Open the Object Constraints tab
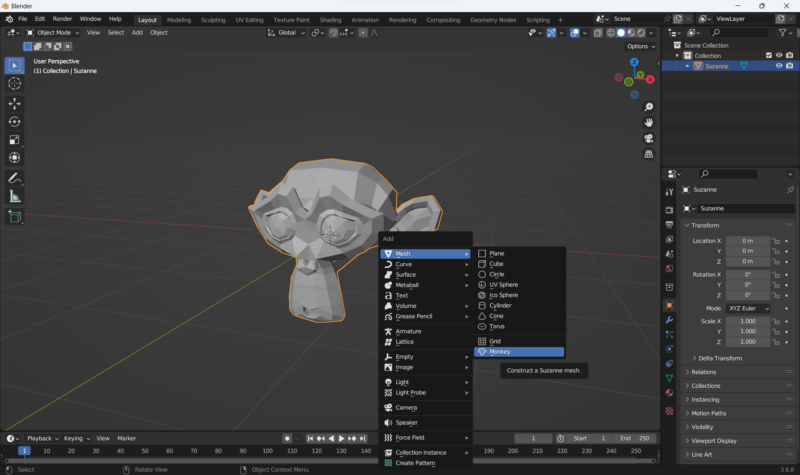Image resolution: width=800 pixels, height=475 pixels. point(669,364)
